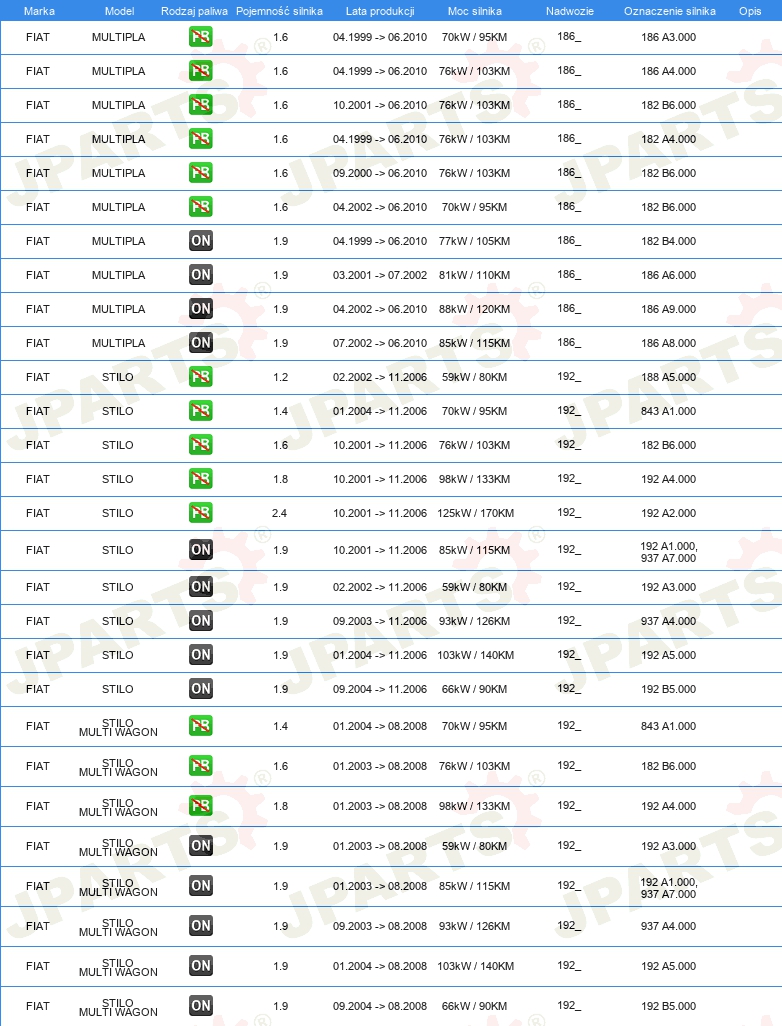
Task: Click petrol icon in Stilo 1.4 11.2006 row
Action: coord(200,411)
